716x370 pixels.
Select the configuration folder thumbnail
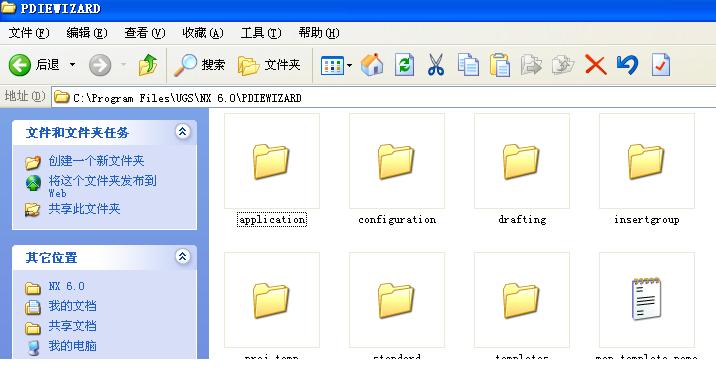397,161
